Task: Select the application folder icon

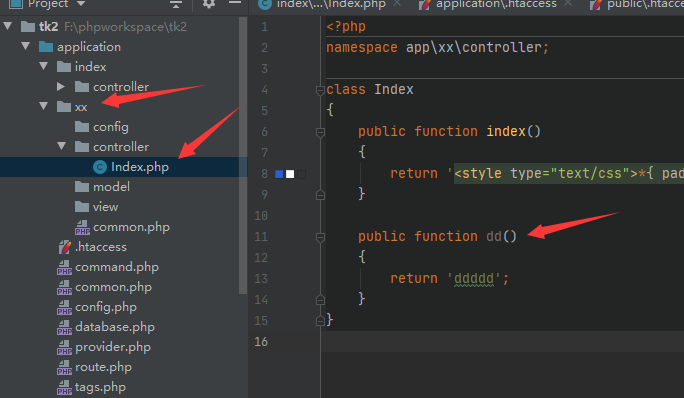Action: (46, 47)
